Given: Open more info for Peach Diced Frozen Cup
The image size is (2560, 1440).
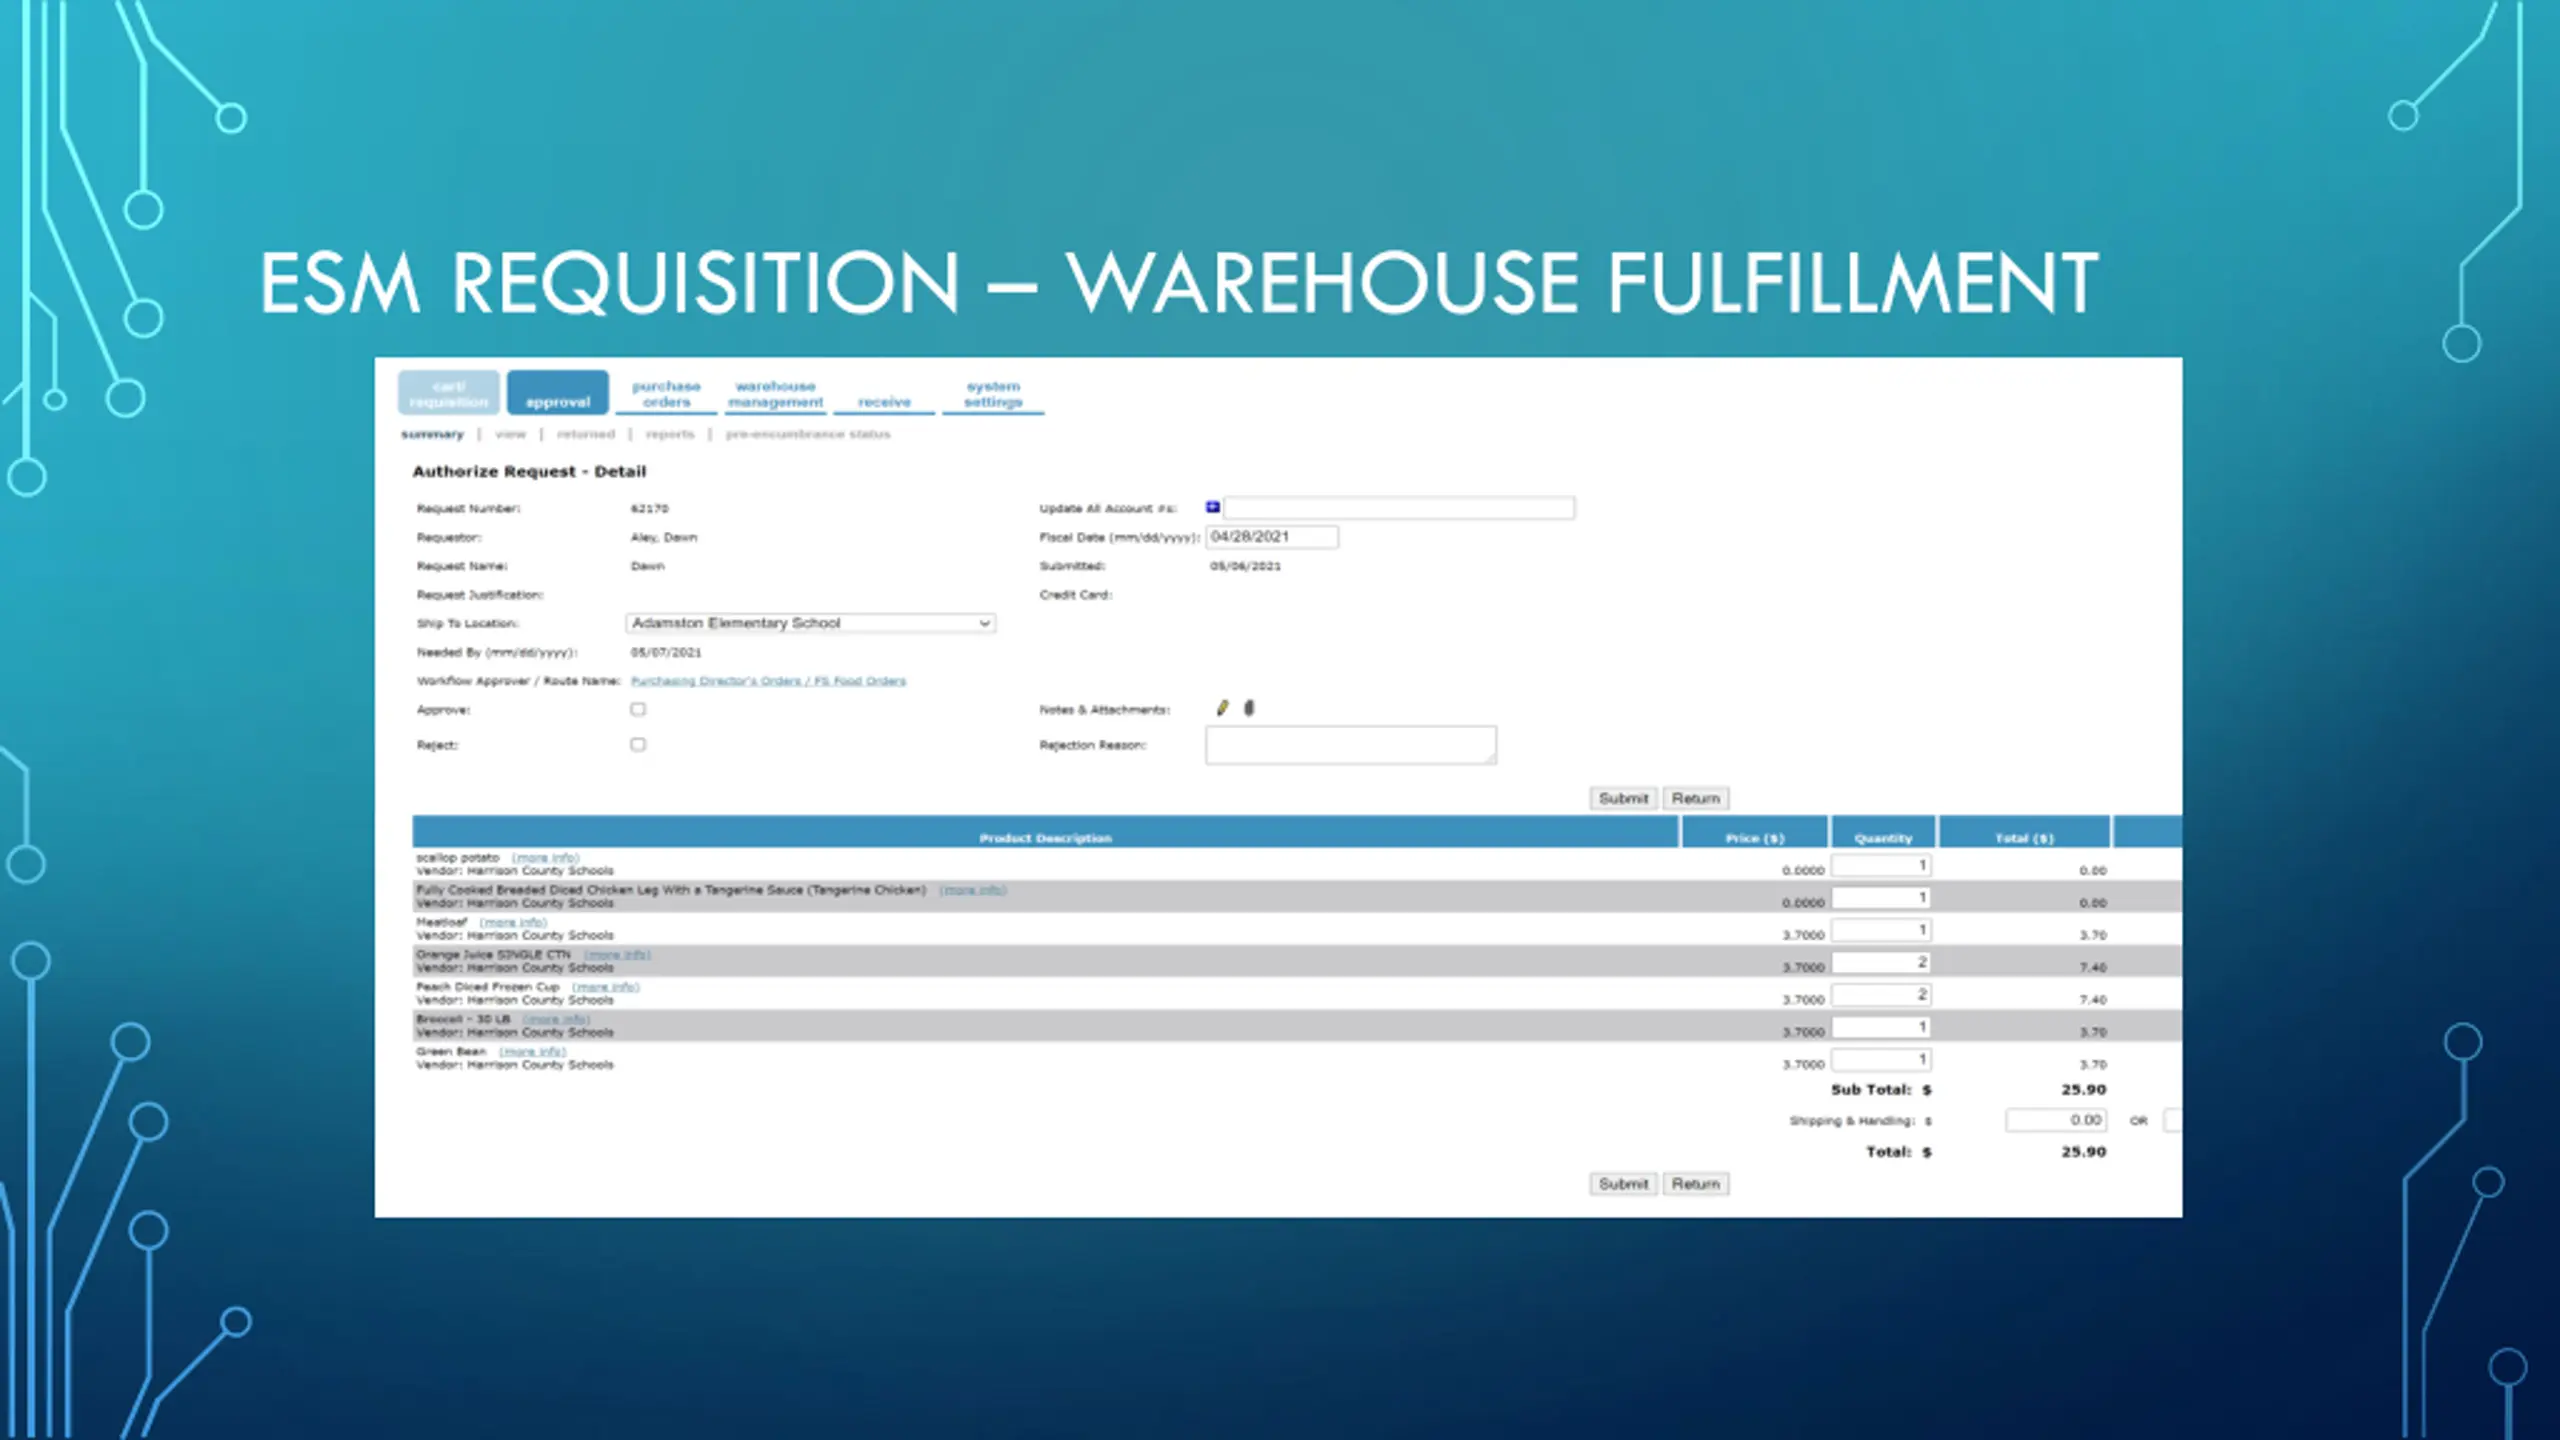Looking at the screenshot, I should pos(606,987).
